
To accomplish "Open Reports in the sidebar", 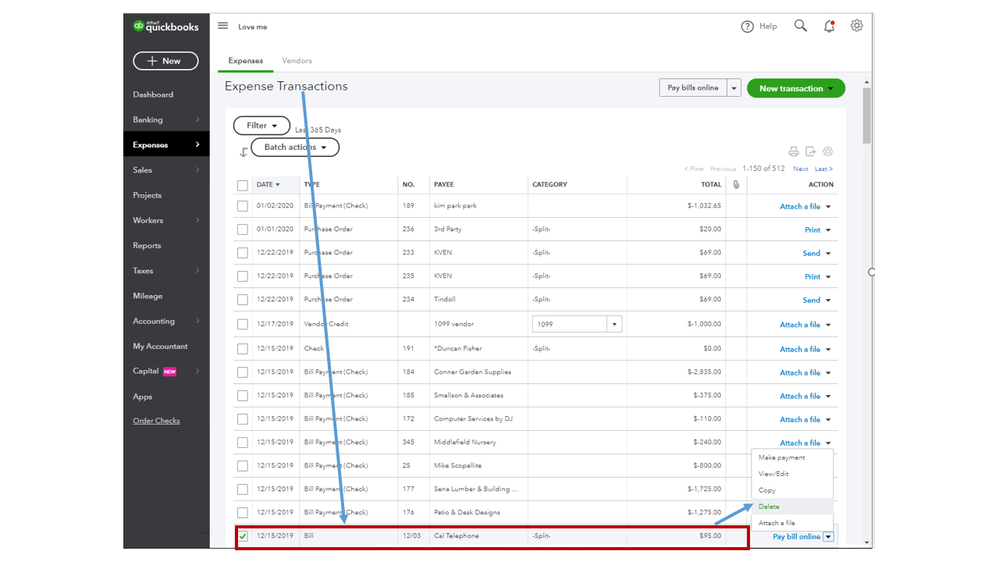I will tap(147, 246).
